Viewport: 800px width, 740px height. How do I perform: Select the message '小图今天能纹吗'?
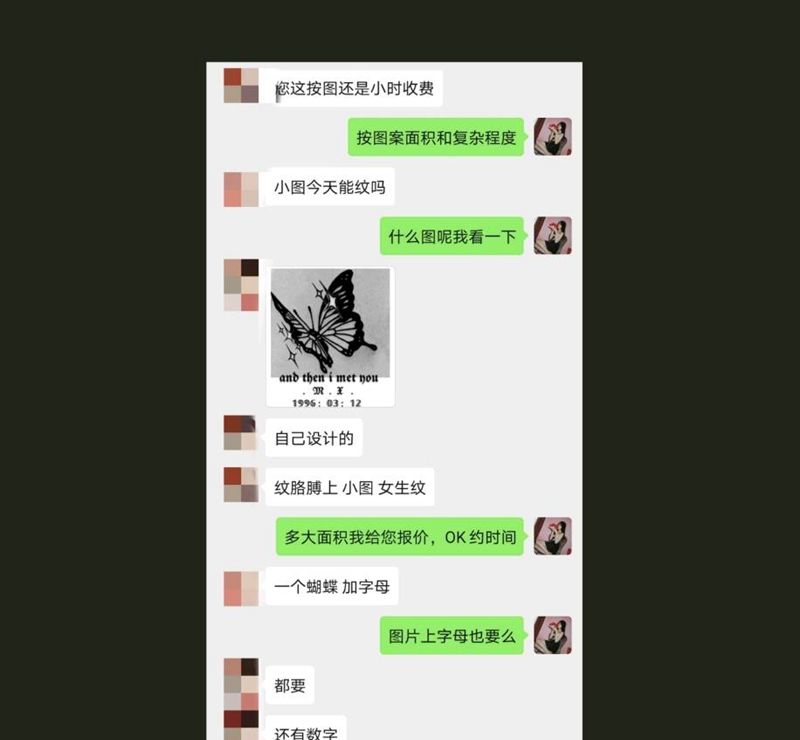click(330, 187)
